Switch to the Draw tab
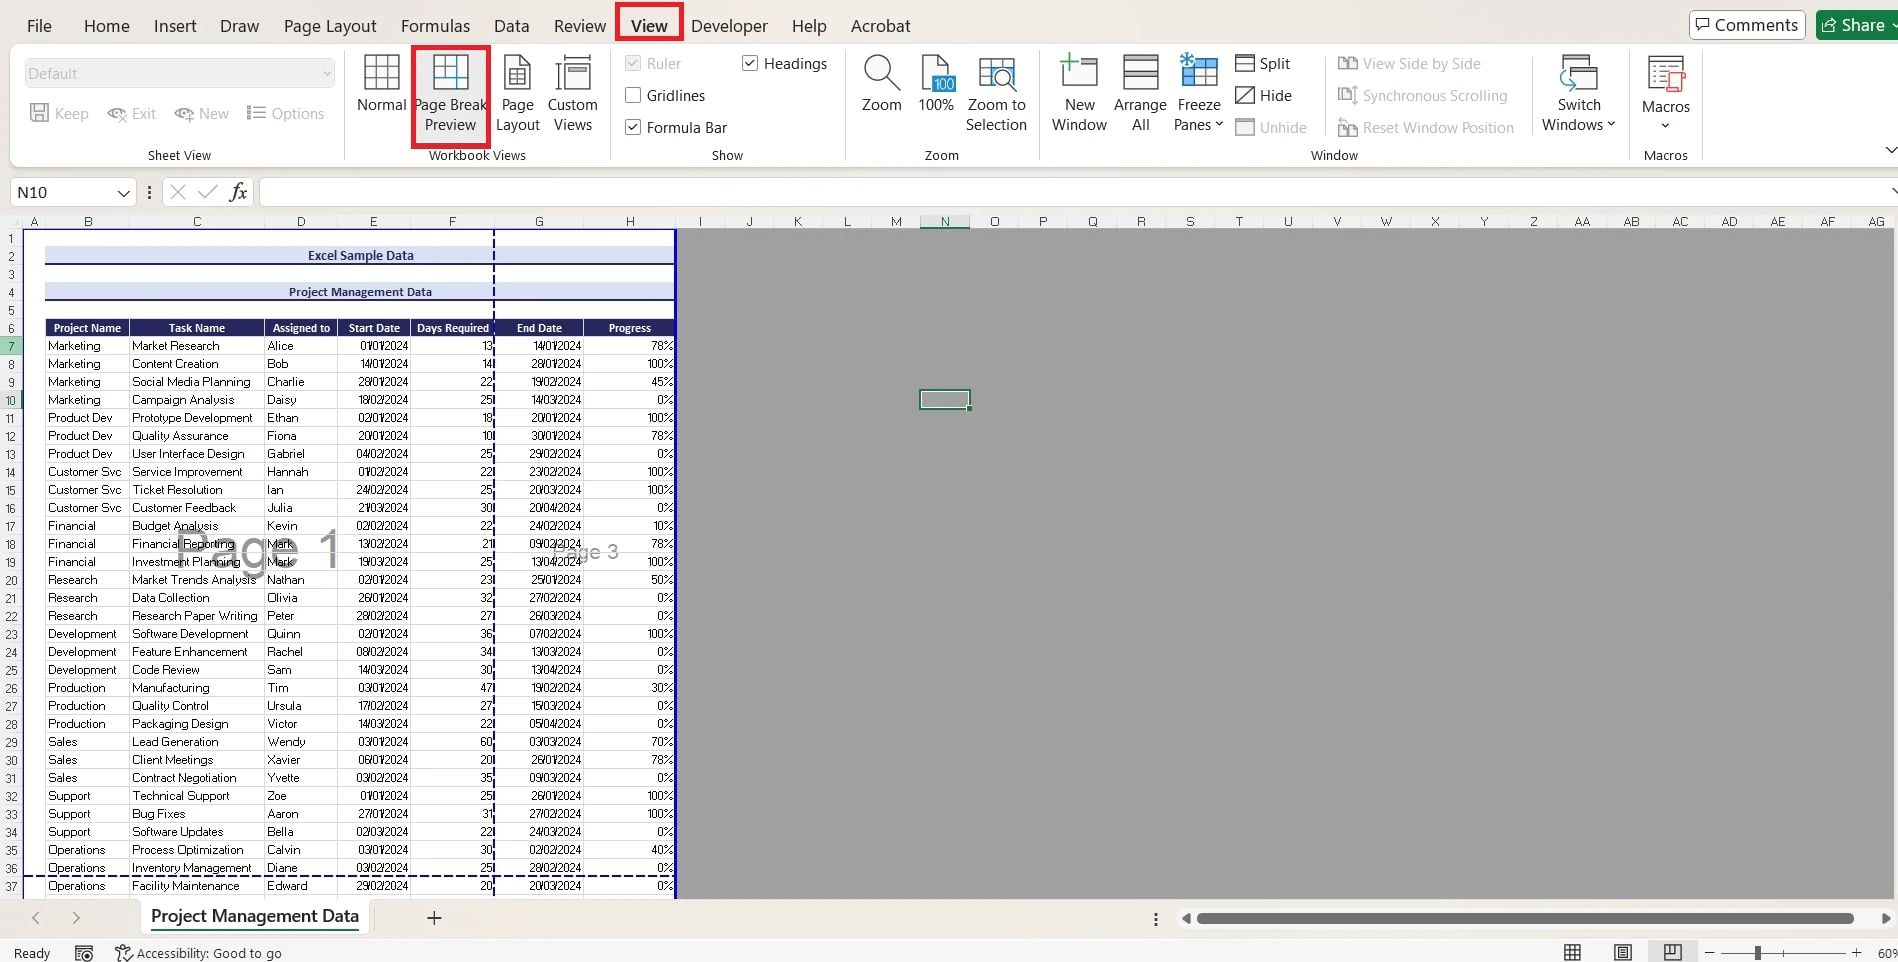The width and height of the screenshot is (1898, 962). pyautogui.click(x=239, y=26)
